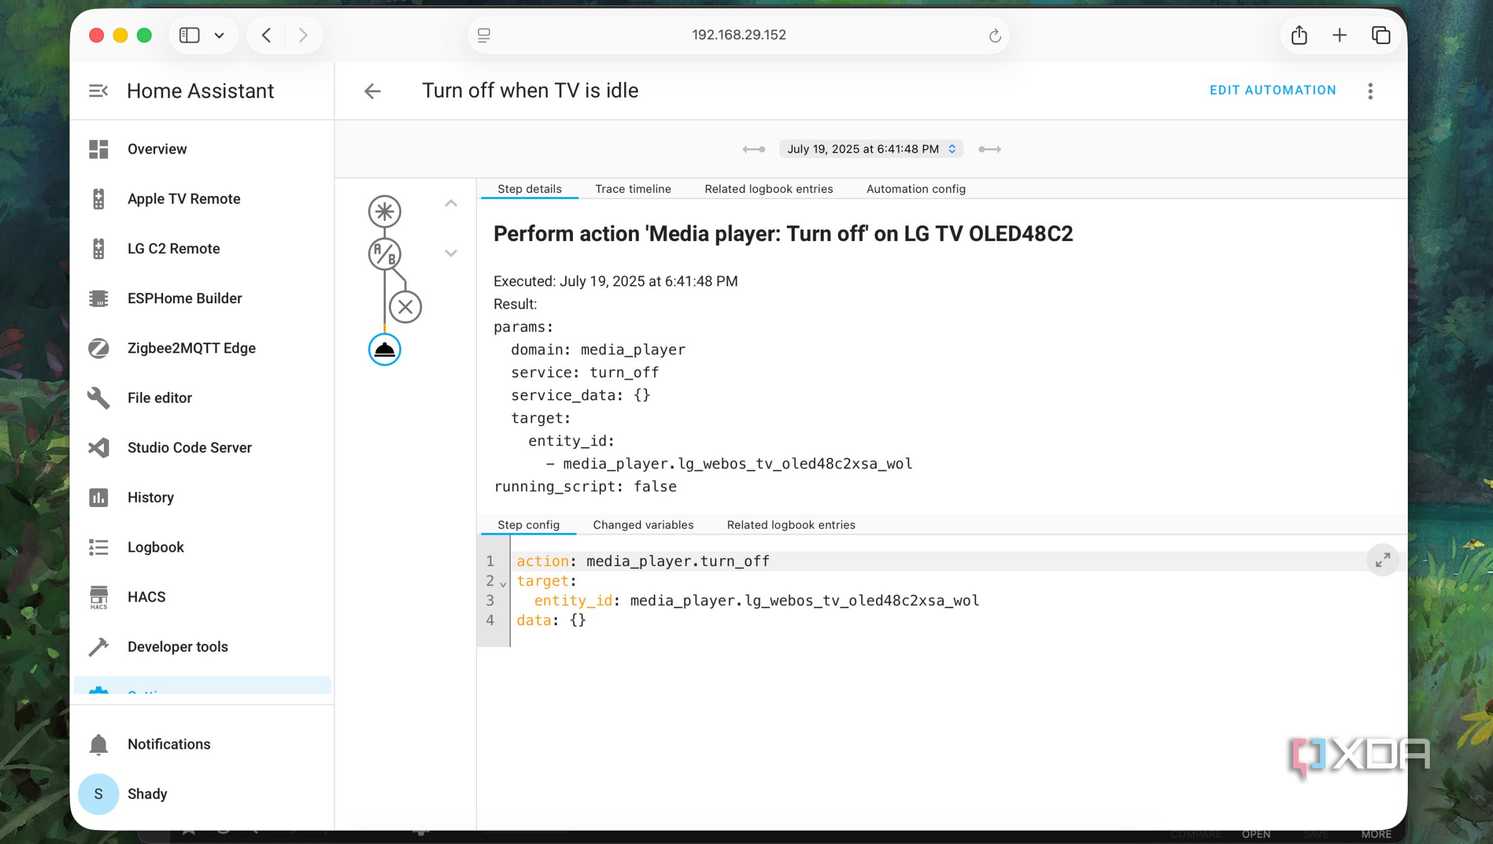This screenshot has height=844, width=1493.
Task: Select the choose A/B node in trace
Action: tap(384, 254)
